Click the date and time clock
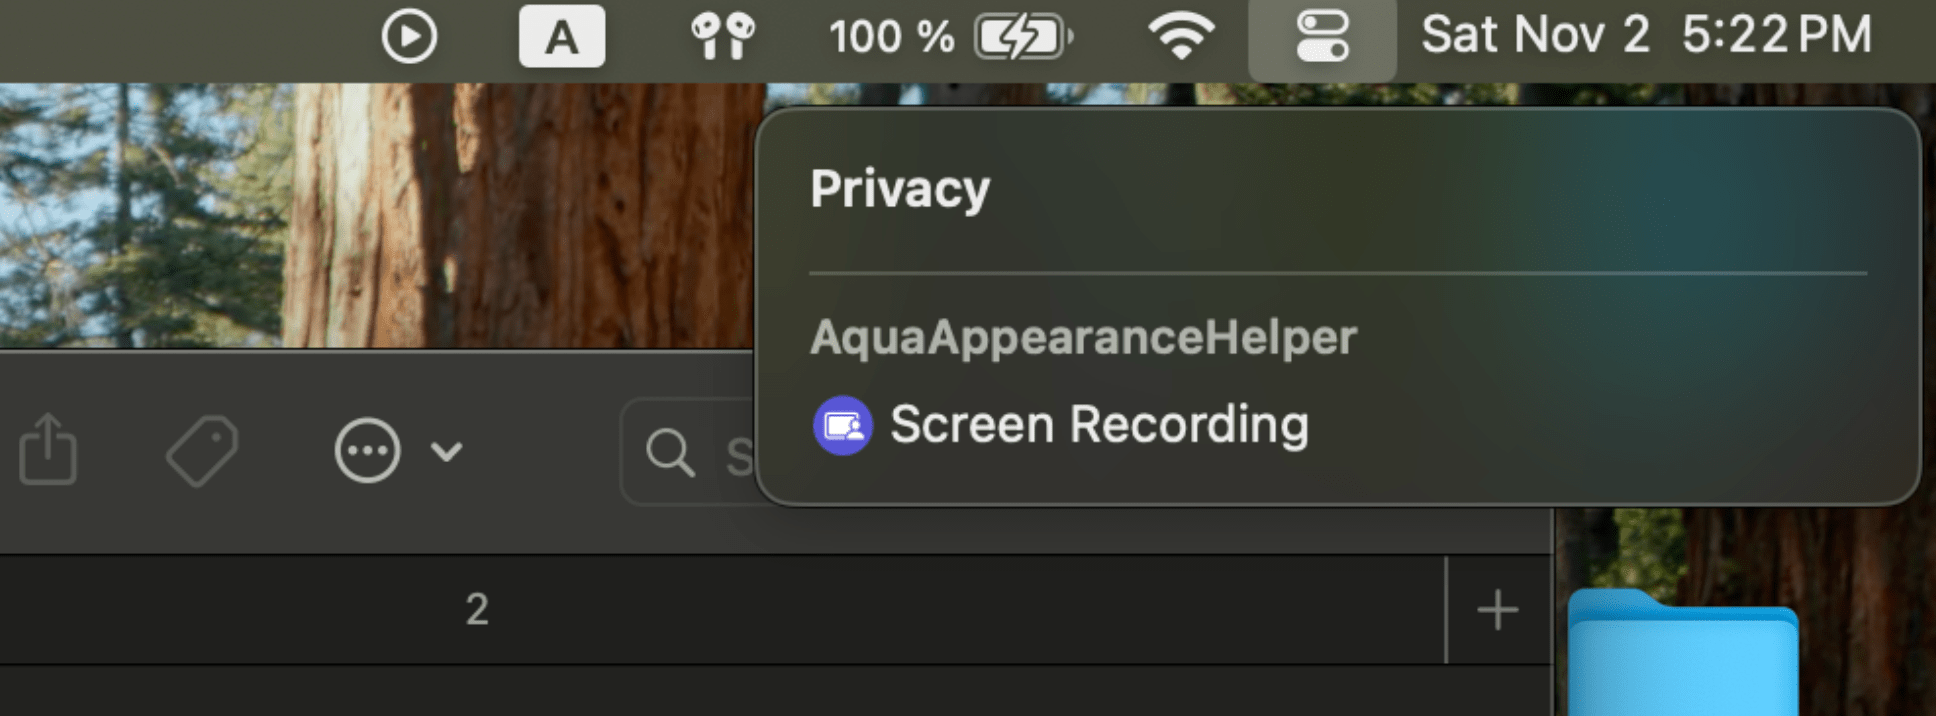Screen dimensions: 1936x716 click(1645, 35)
